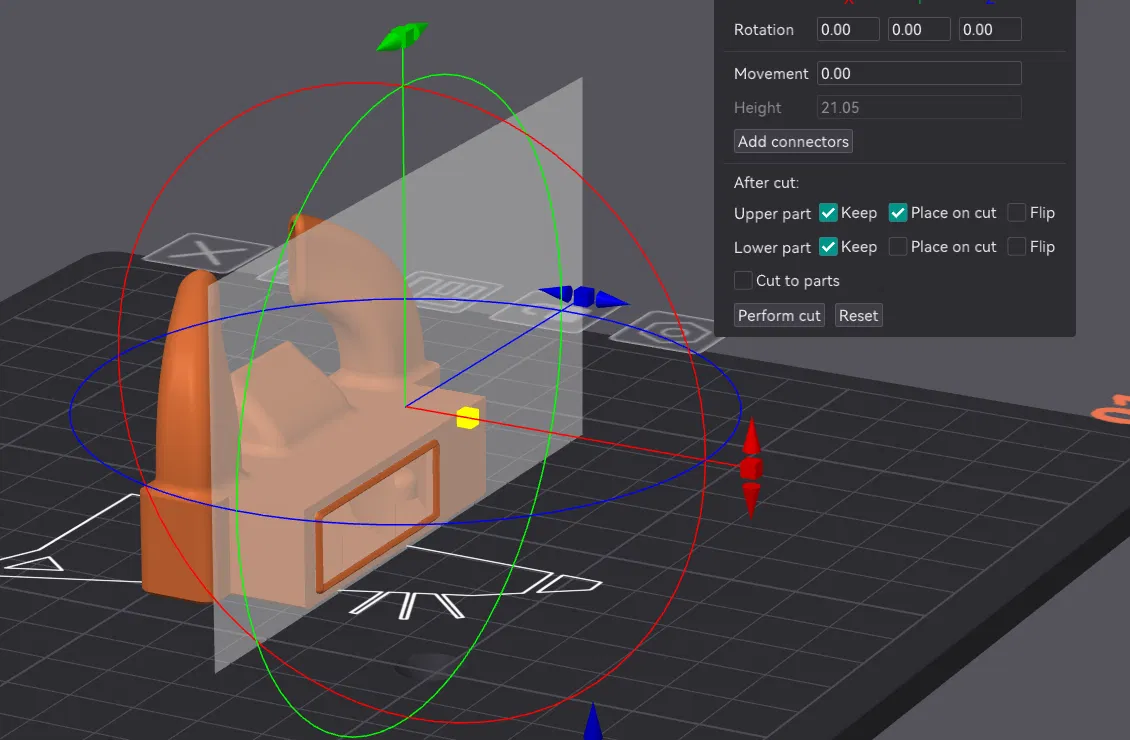Image resolution: width=1130 pixels, height=740 pixels.
Task: Click the Rotation Y input field
Action: pos(919,30)
